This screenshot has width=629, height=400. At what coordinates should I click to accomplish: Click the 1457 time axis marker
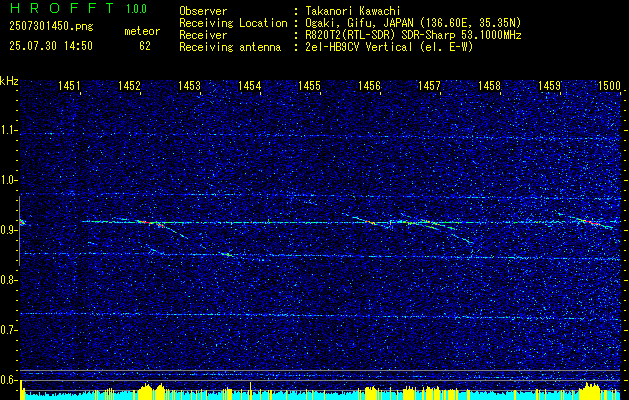point(429,85)
